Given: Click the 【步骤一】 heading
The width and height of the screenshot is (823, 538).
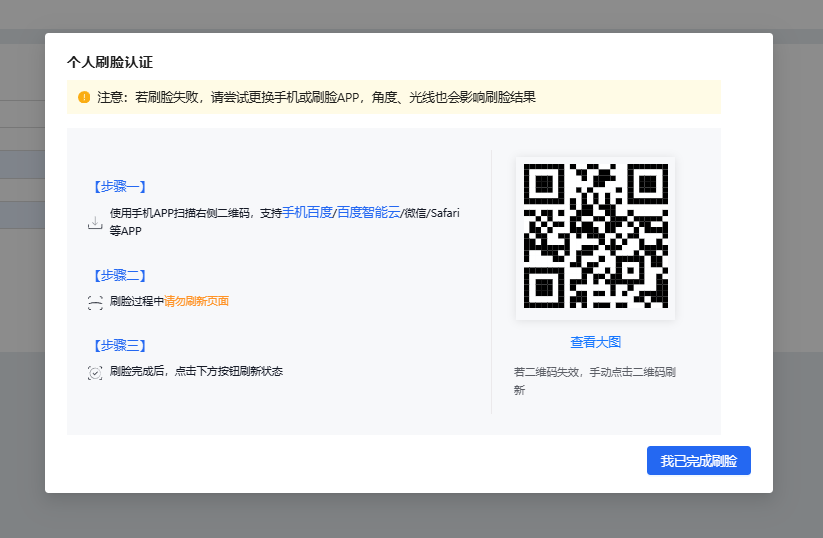Looking at the screenshot, I should point(120,186).
